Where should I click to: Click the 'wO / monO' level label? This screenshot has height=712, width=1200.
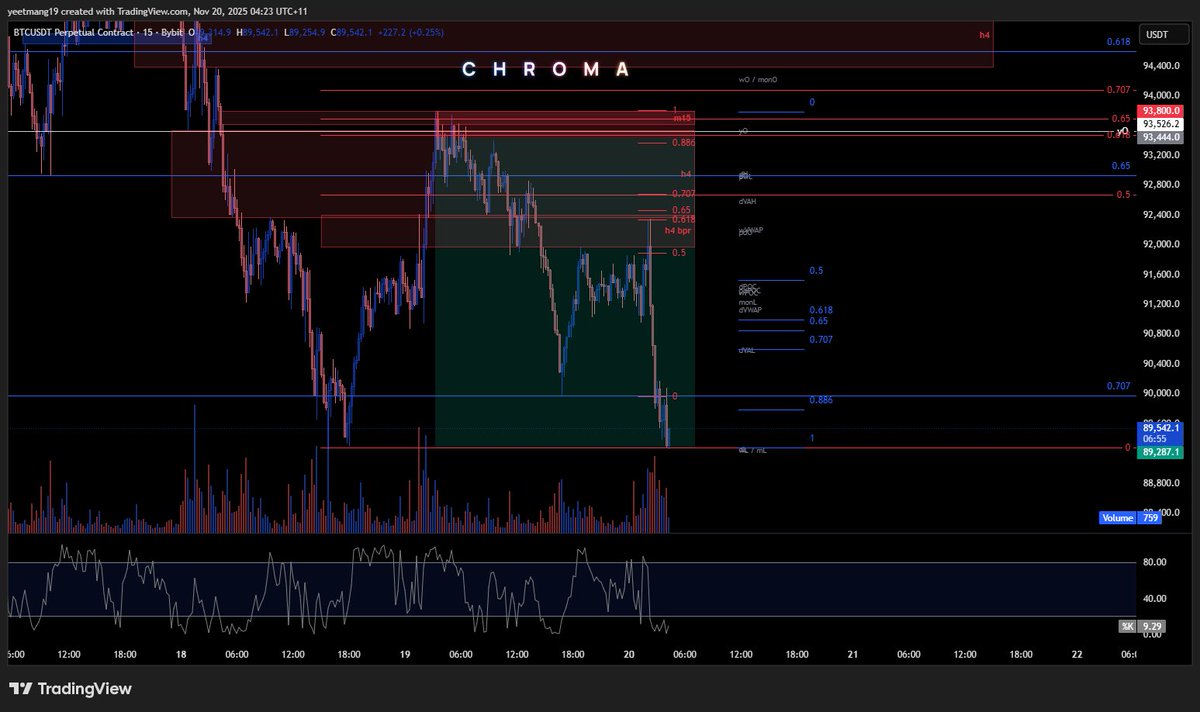(757, 79)
